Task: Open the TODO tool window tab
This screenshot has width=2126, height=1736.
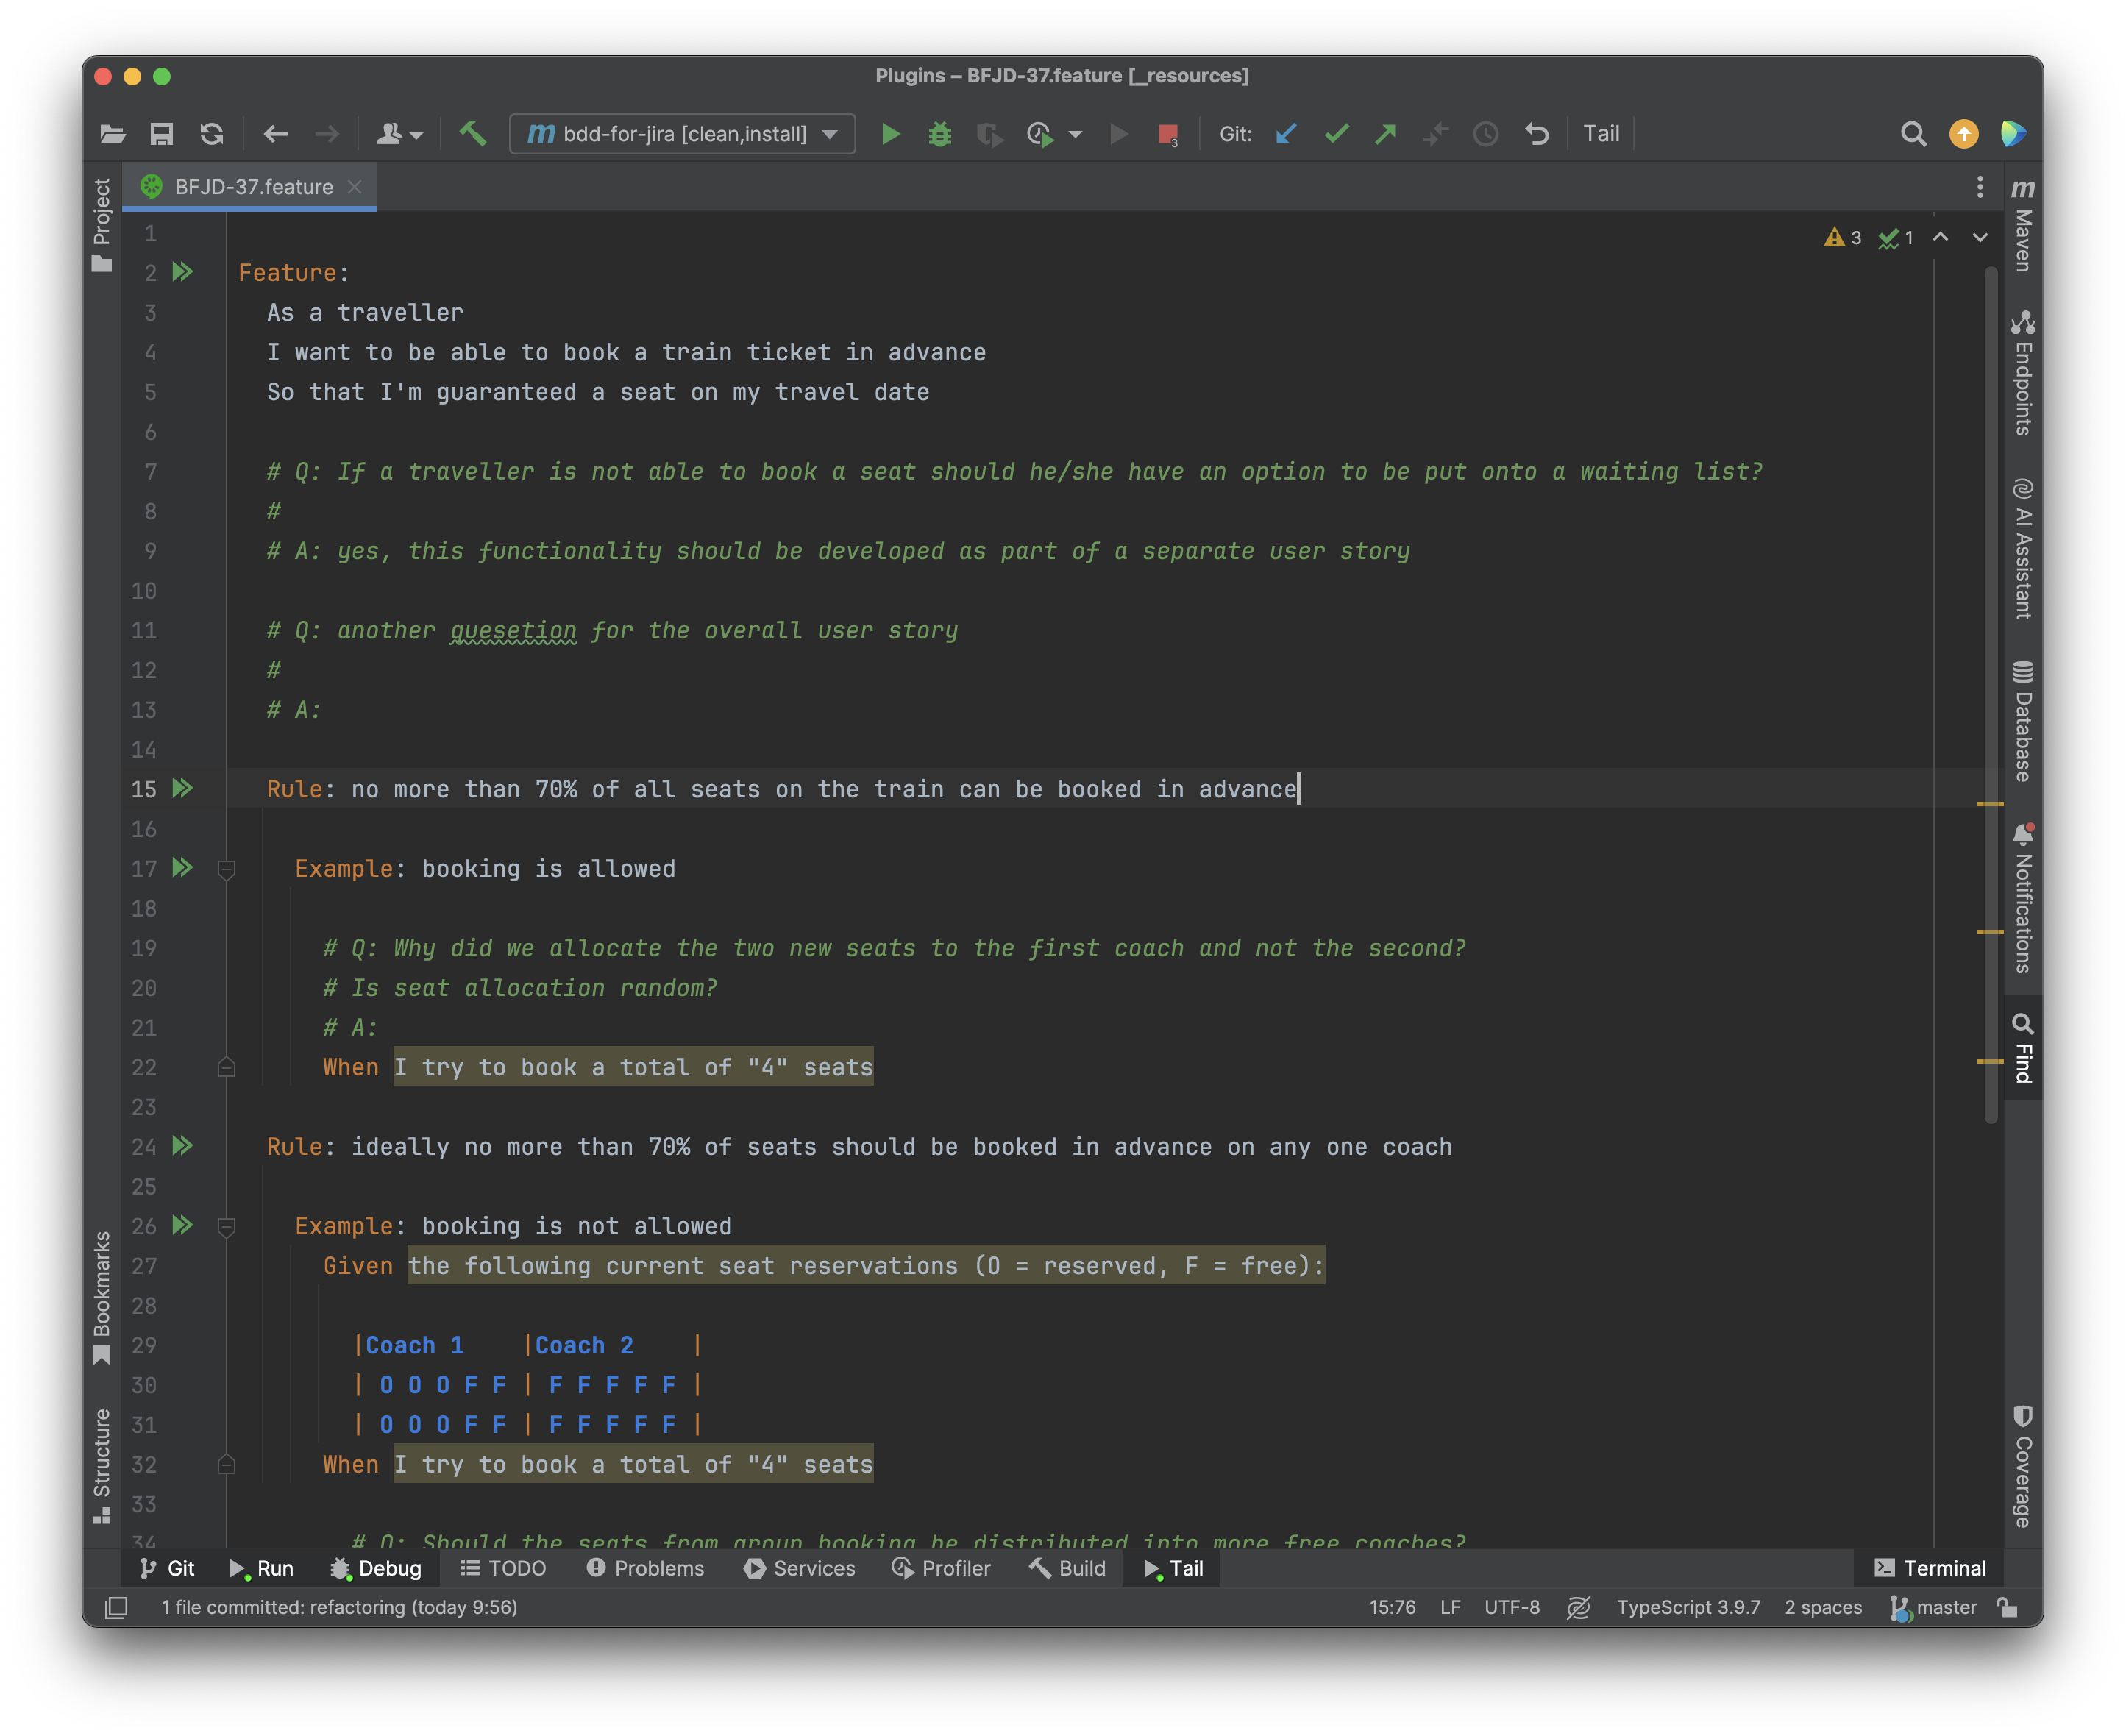Action: click(503, 1568)
